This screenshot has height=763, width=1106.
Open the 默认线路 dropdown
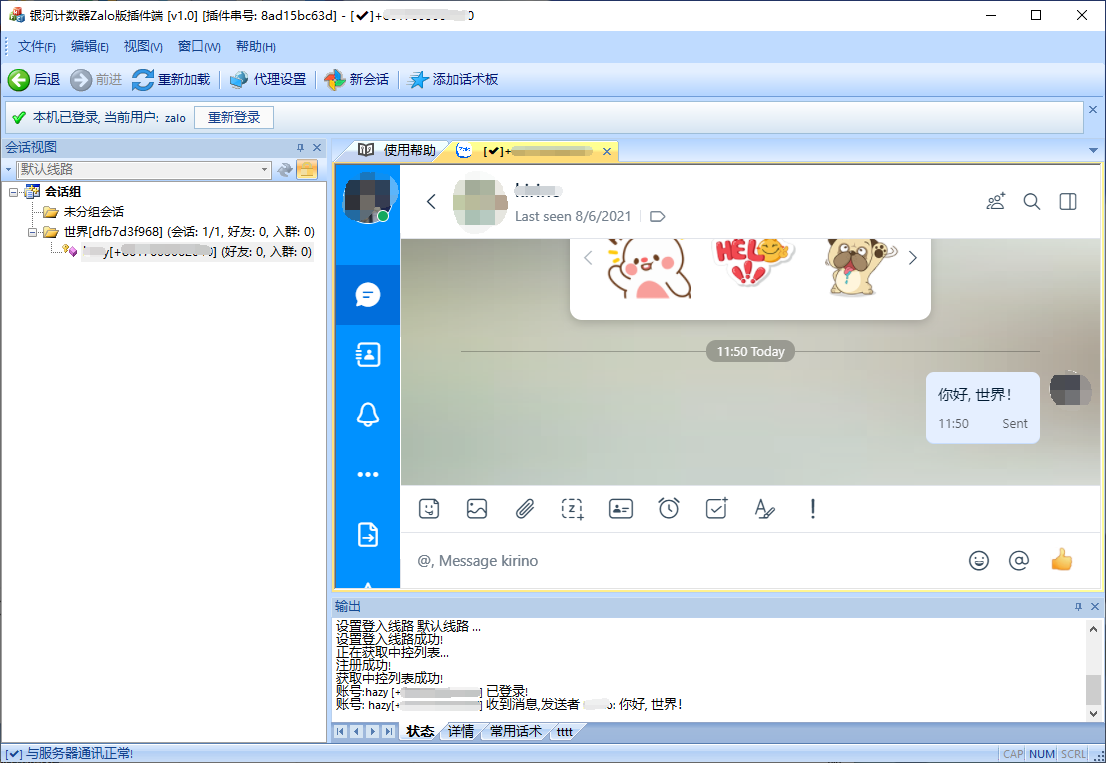click(x=265, y=170)
